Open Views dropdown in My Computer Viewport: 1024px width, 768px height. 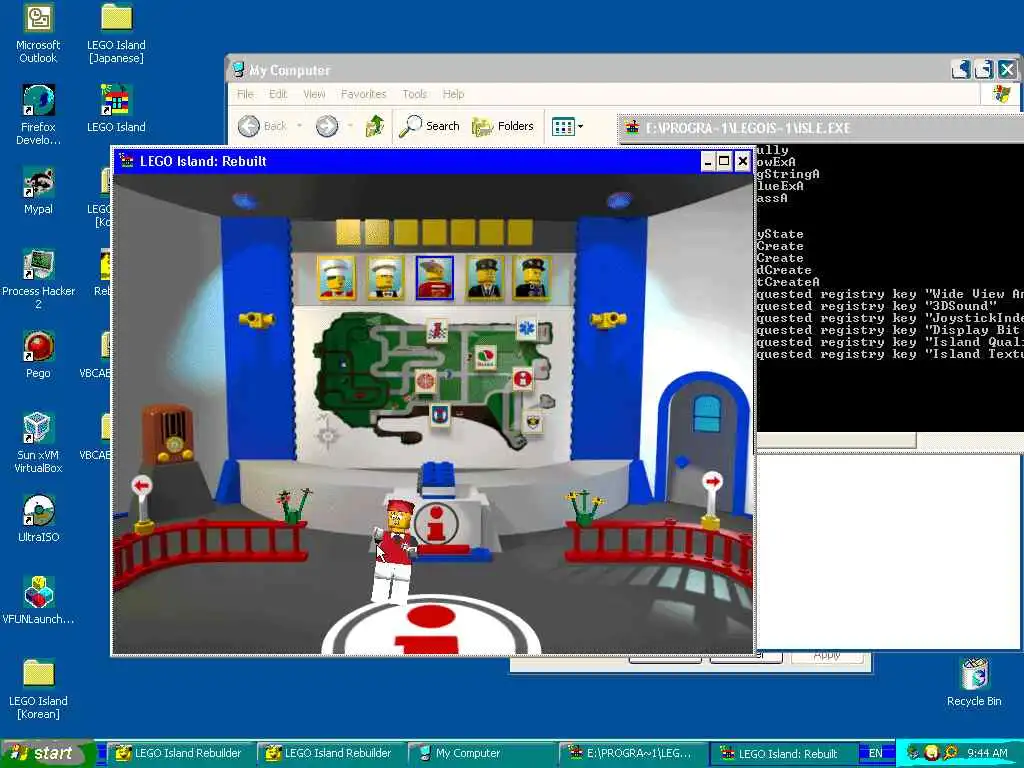[567, 126]
